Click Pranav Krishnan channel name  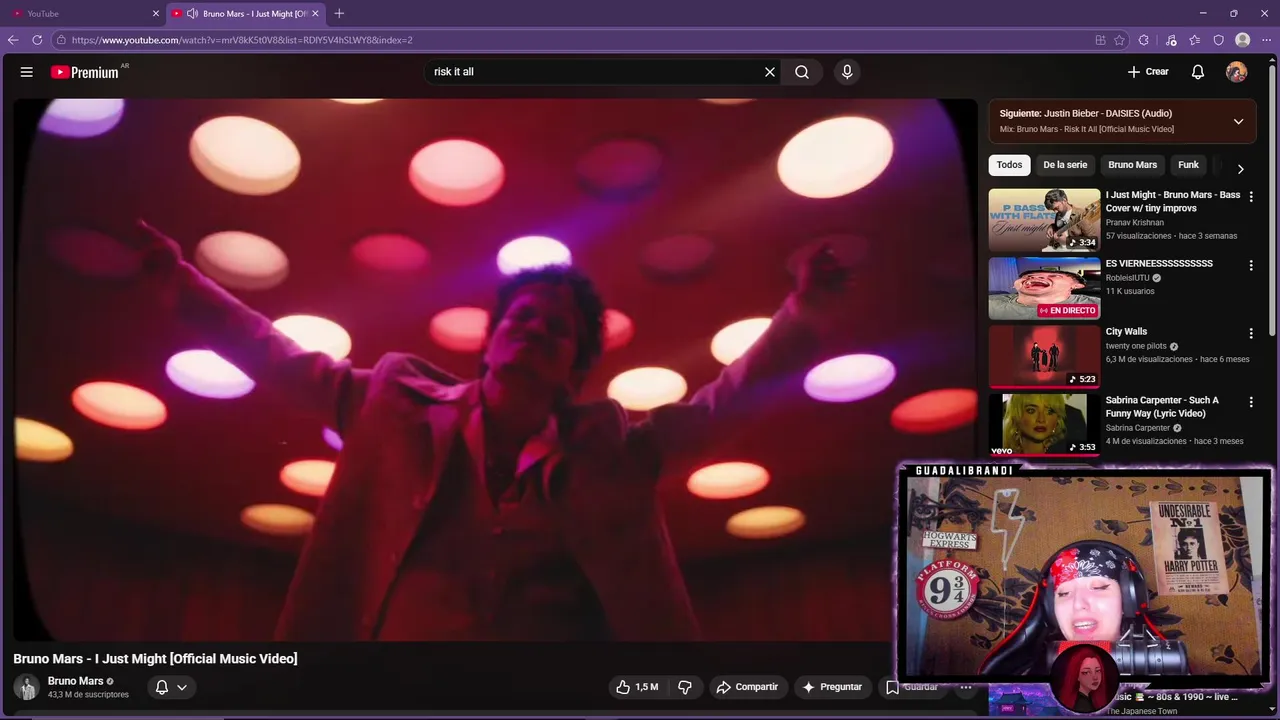point(1135,223)
